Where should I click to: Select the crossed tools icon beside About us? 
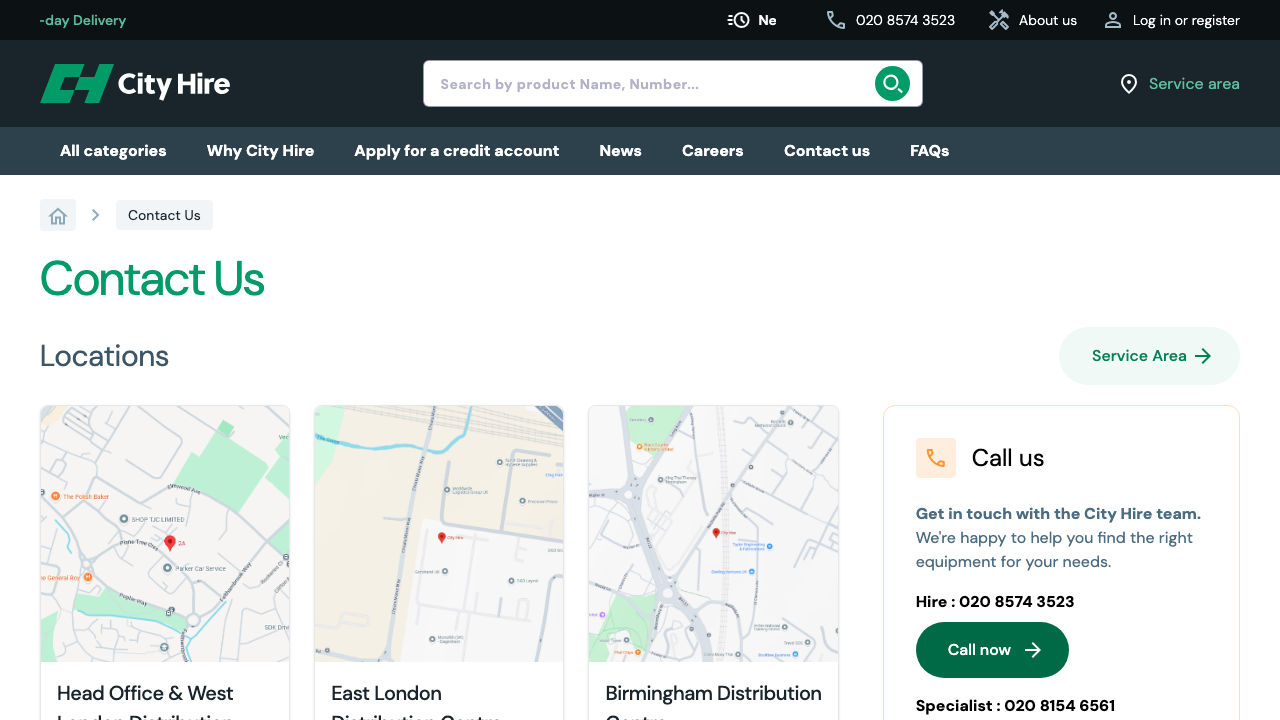[x=998, y=20]
